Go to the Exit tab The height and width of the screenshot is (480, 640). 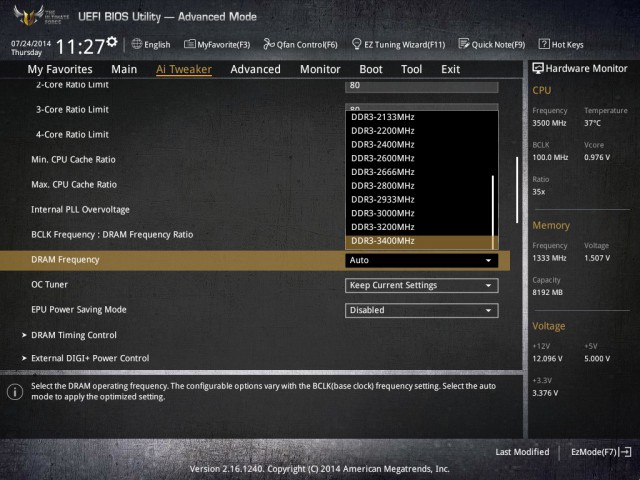pyautogui.click(x=451, y=69)
